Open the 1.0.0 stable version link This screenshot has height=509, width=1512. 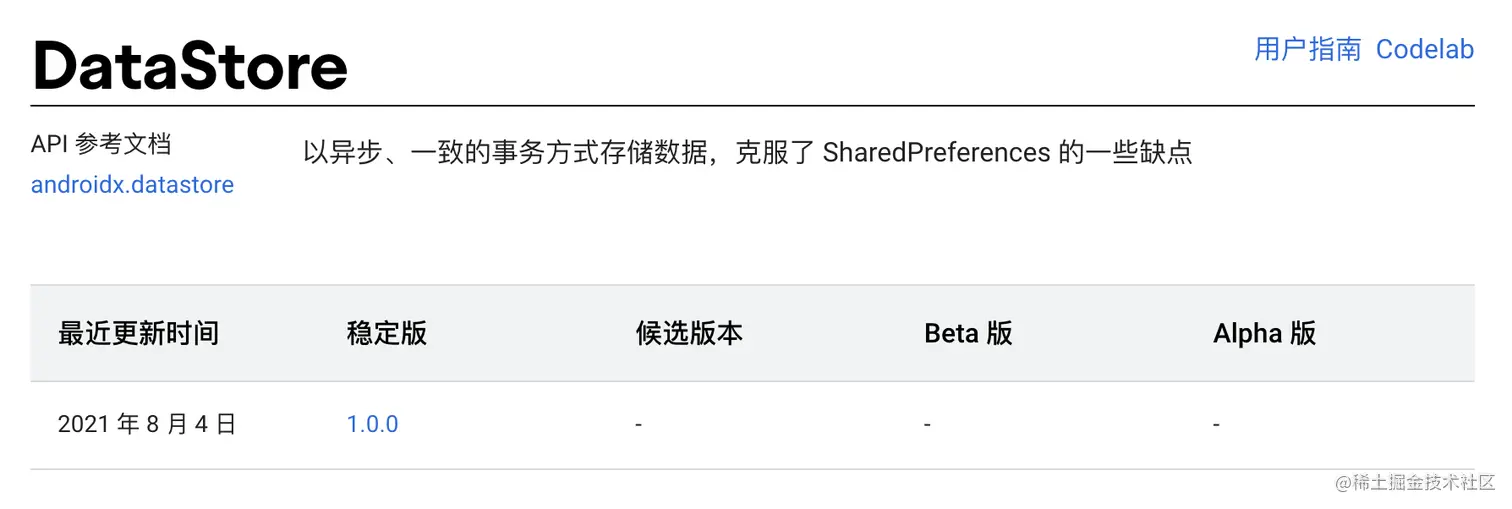pyautogui.click(x=372, y=424)
